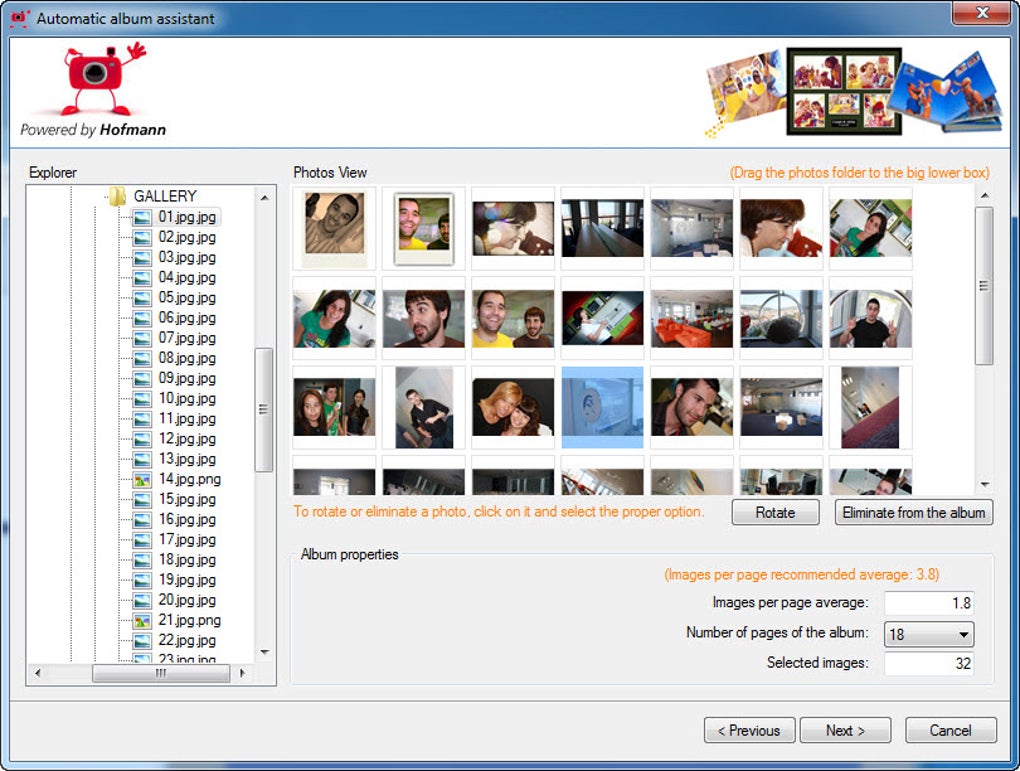
Task: Click the Explorer vertical scrollbar thumb
Action: 263,409
